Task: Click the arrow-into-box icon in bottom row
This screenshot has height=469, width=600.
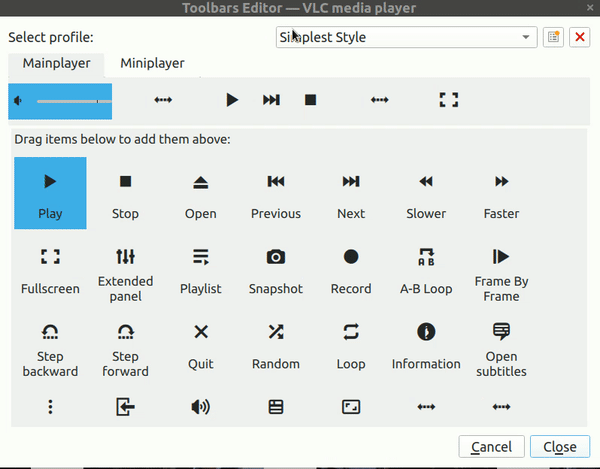Action: click(125, 407)
